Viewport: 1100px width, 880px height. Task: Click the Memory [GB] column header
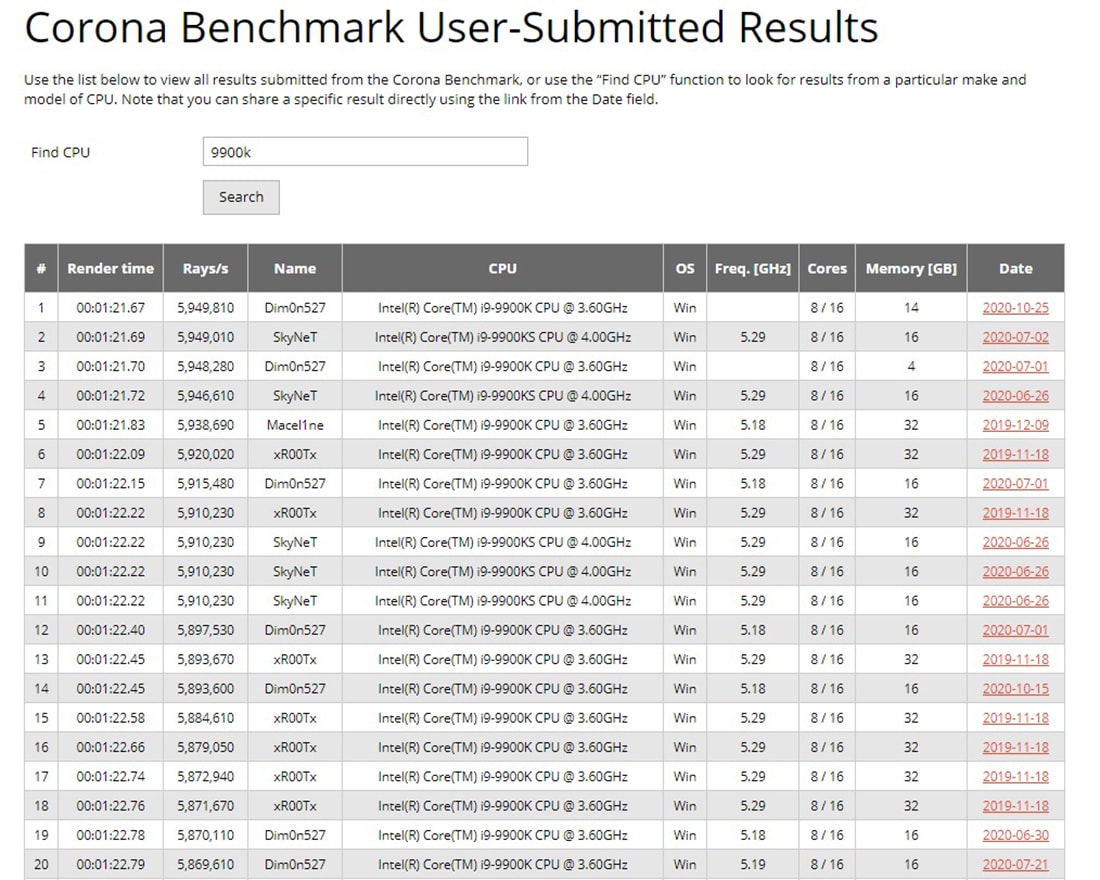[x=911, y=268]
